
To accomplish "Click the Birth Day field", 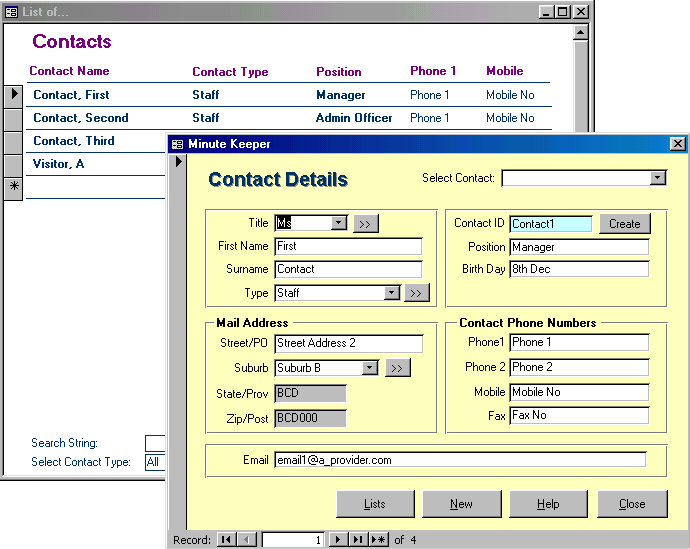I will coord(579,269).
